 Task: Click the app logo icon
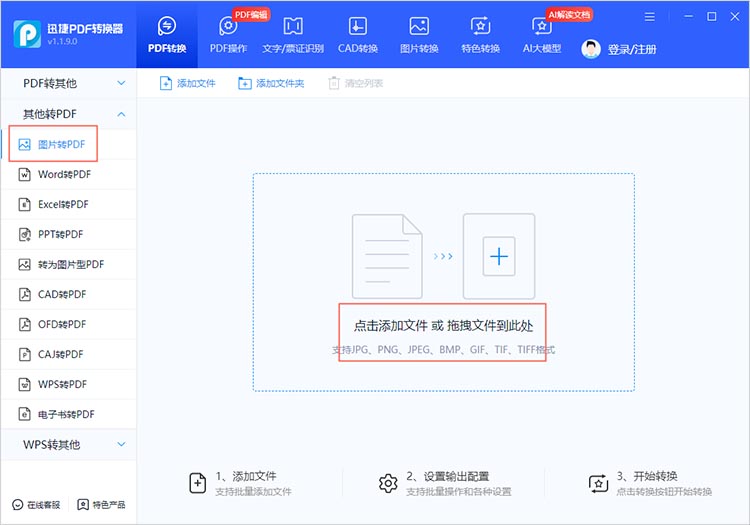coord(27,34)
